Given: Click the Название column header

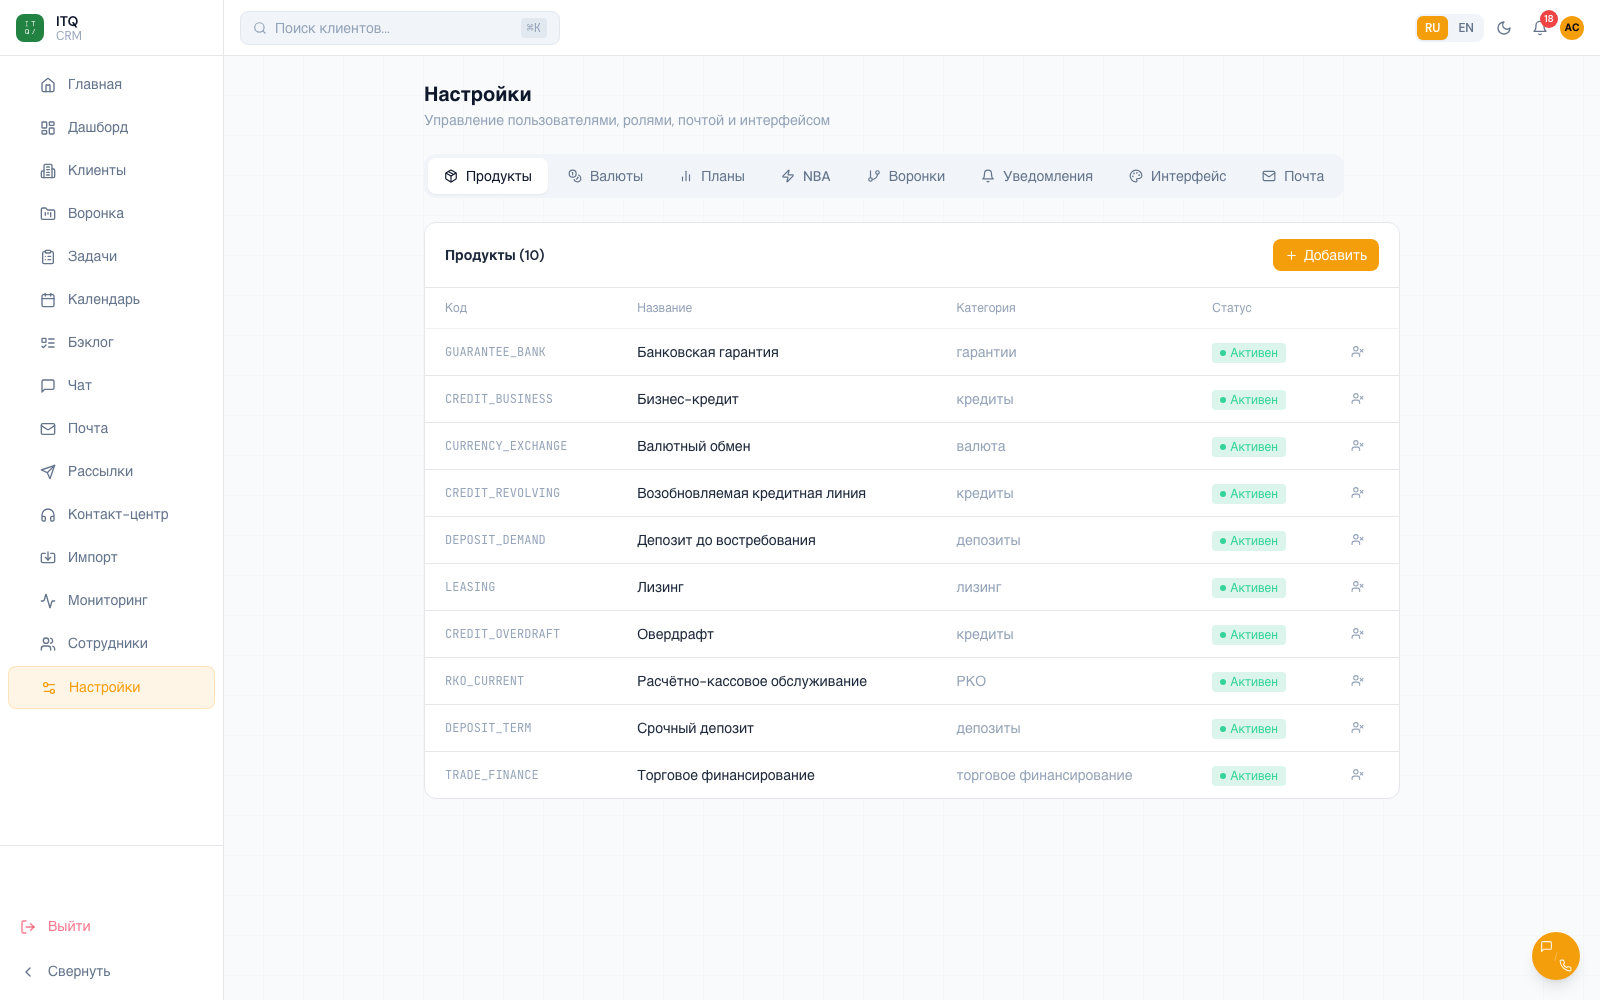Looking at the screenshot, I should click(x=664, y=308).
